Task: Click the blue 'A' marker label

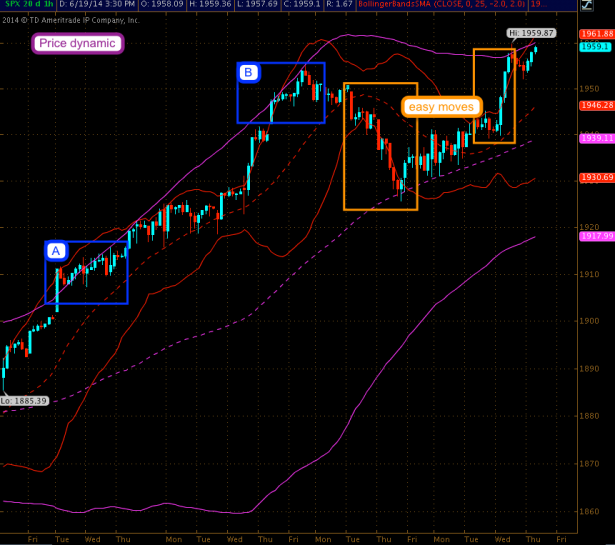Action: (57, 249)
